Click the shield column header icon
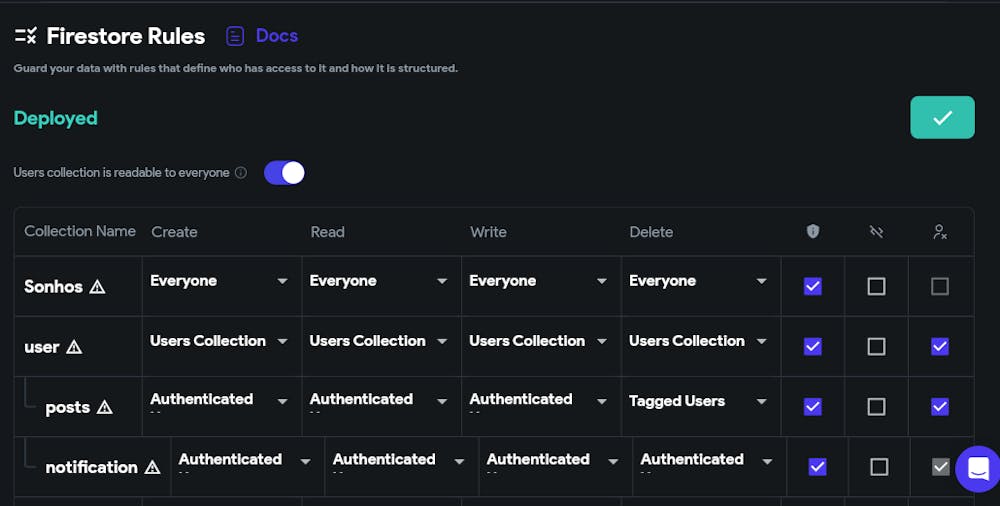Image resolution: width=1000 pixels, height=506 pixels. pyautogui.click(x=812, y=231)
